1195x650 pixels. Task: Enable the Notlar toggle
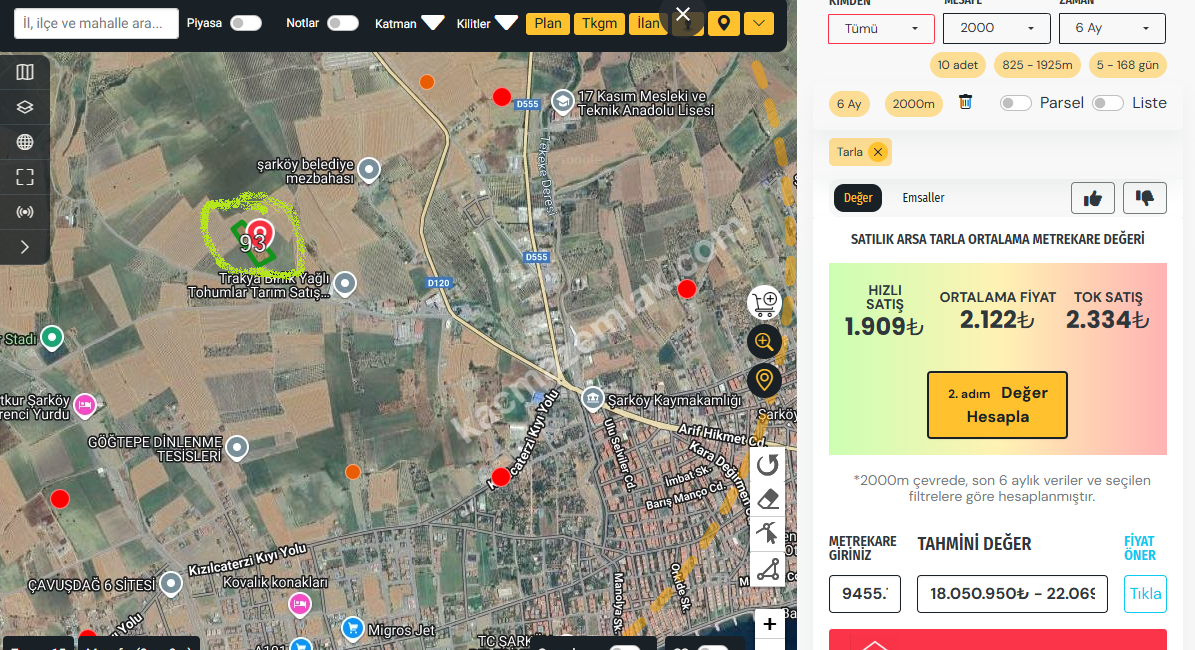[342, 23]
